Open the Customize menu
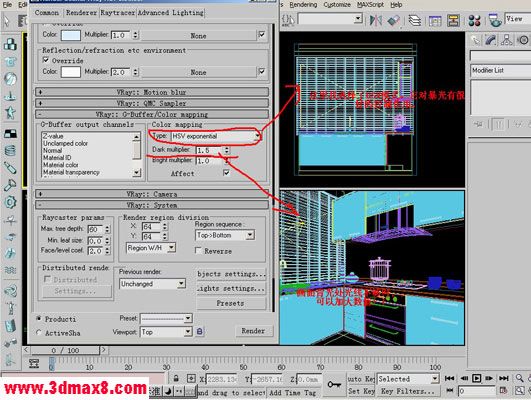The width and height of the screenshot is (531, 400). click(x=337, y=4)
